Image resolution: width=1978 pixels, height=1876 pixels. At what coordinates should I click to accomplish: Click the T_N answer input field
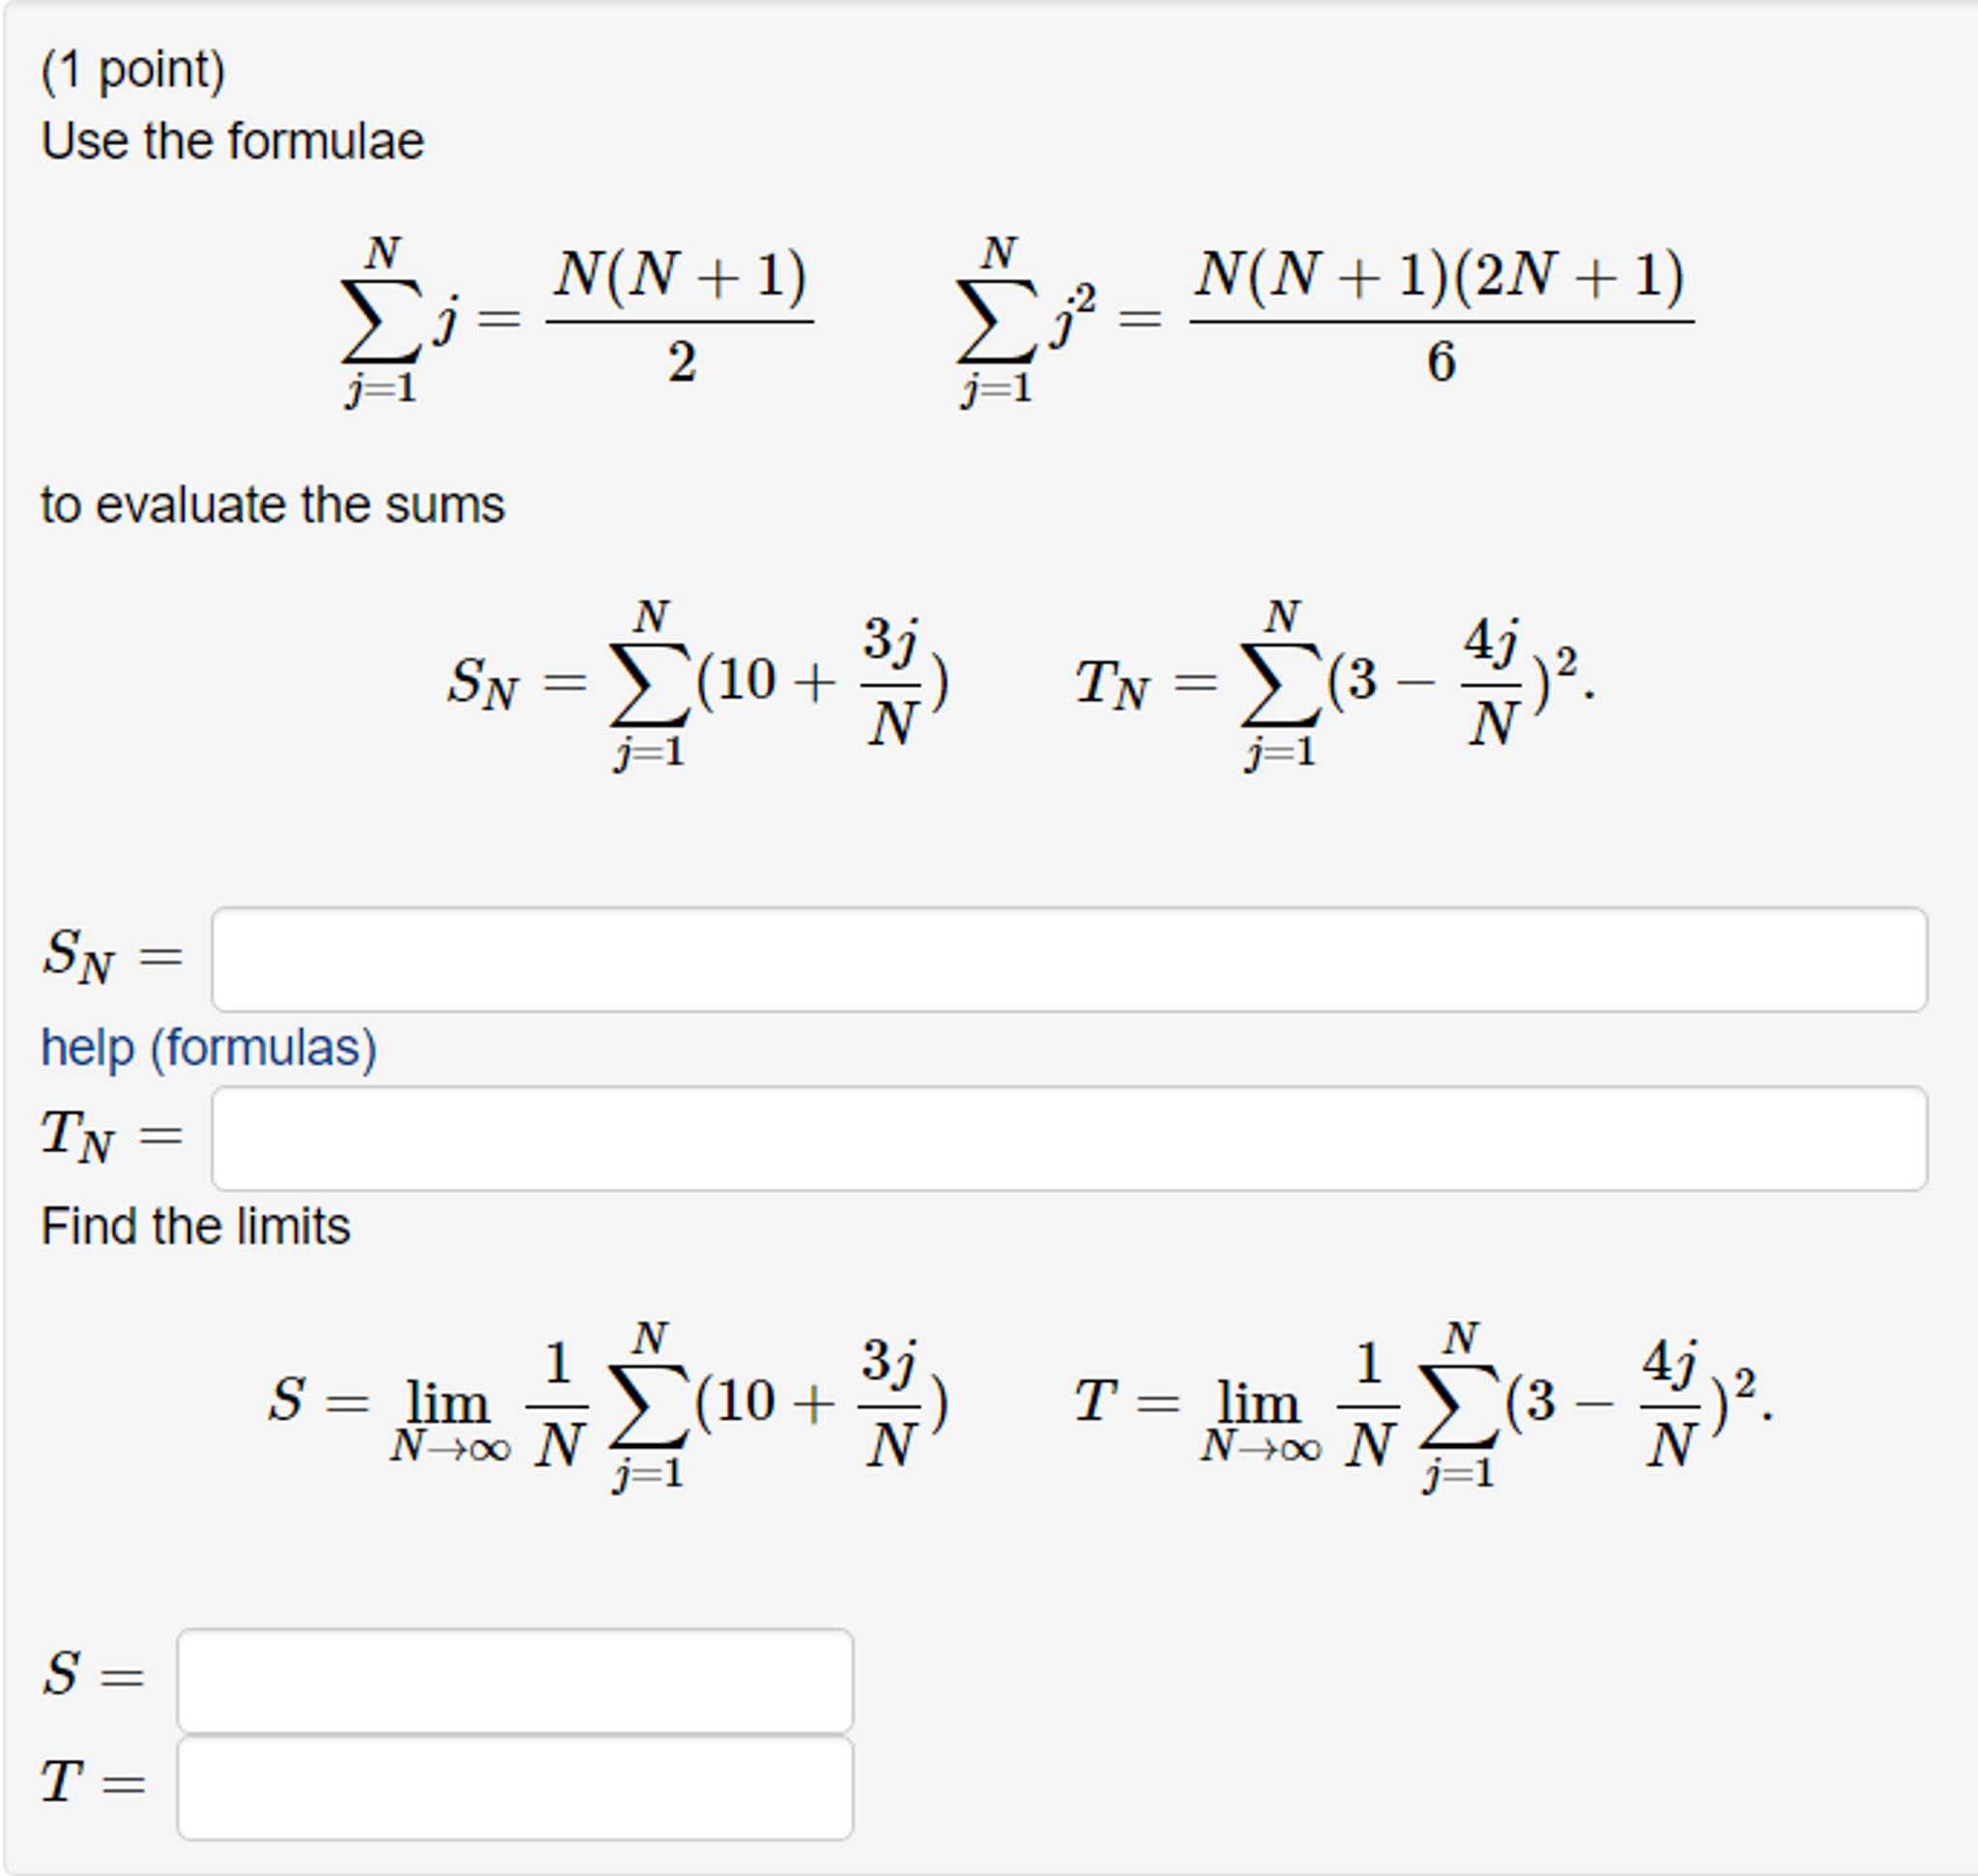(x=1068, y=1138)
